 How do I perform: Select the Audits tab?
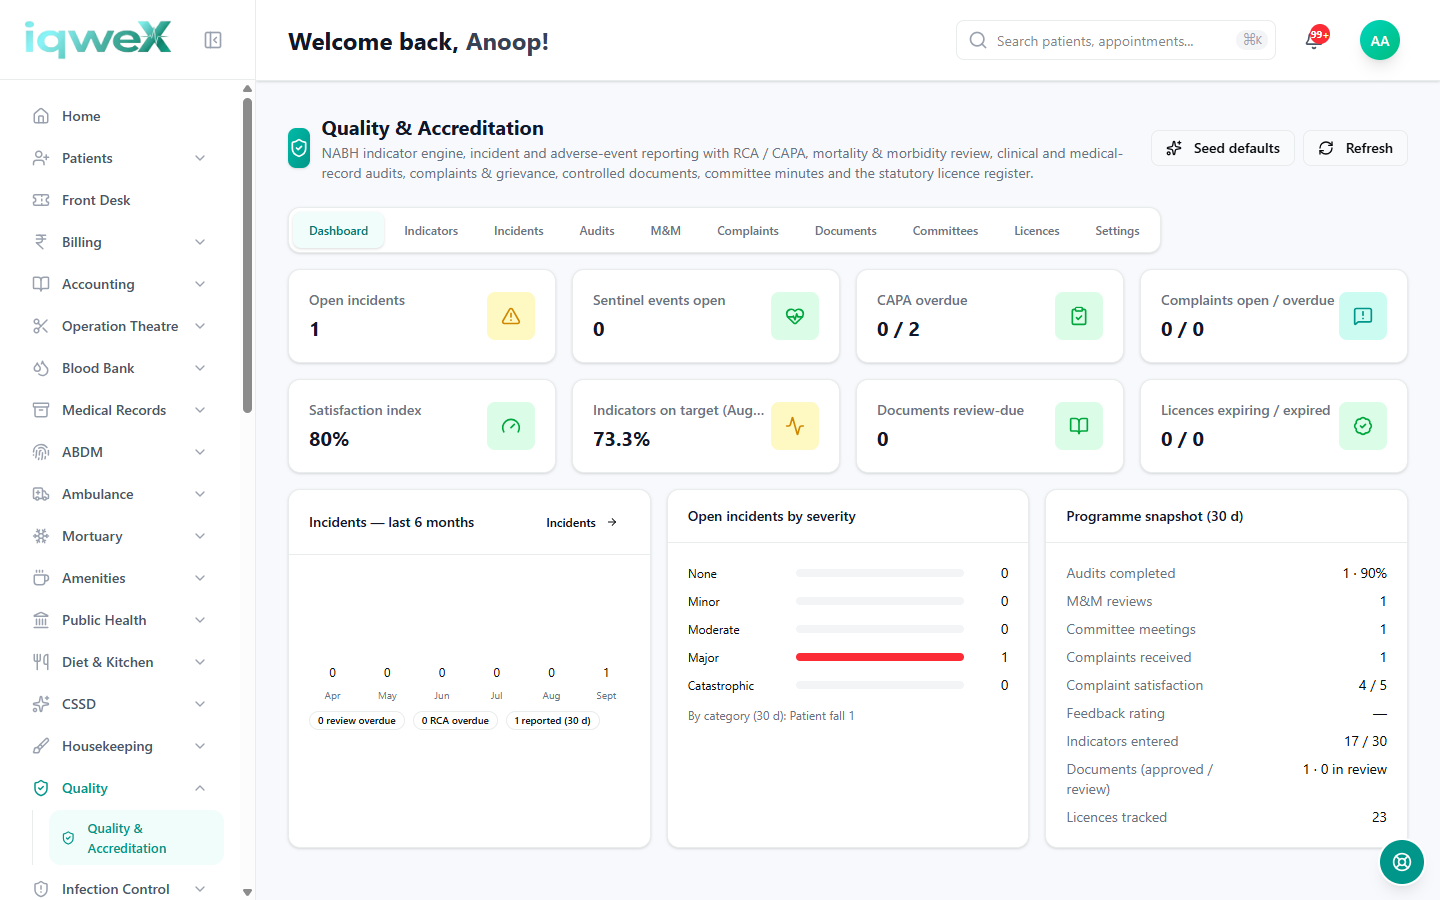pyautogui.click(x=597, y=231)
